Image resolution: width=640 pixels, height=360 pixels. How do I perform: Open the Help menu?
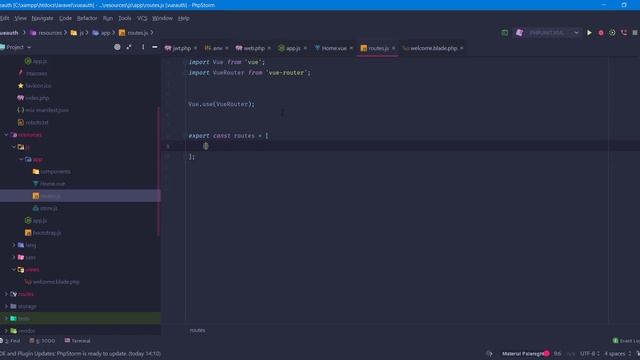click(184, 18)
